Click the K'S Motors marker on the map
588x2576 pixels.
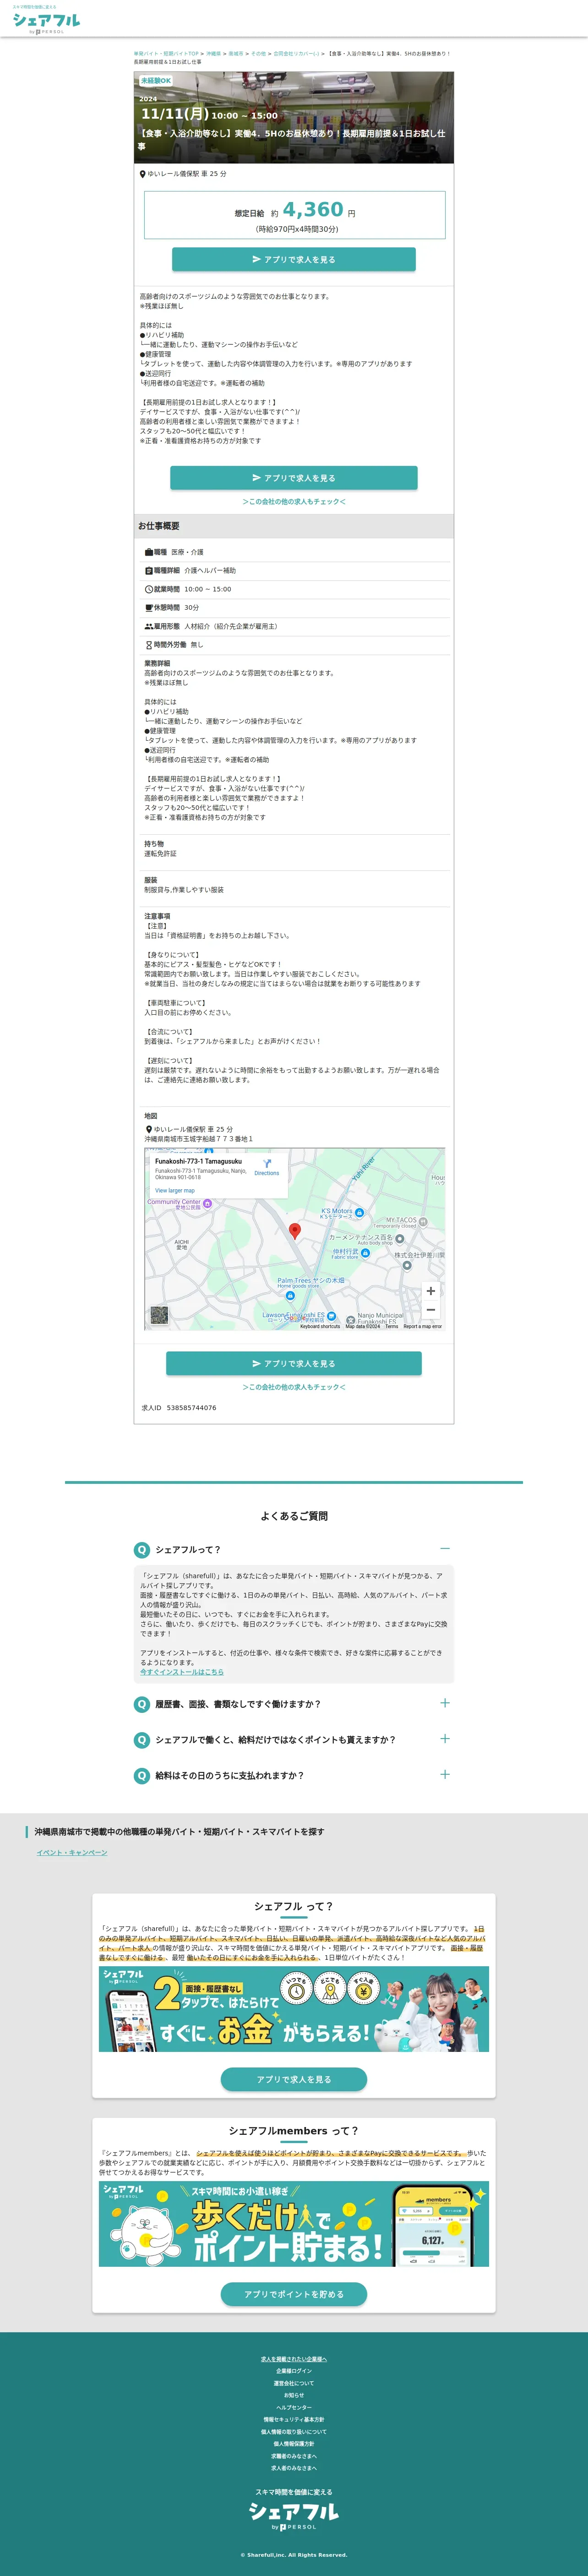click(x=359, y=1212)
